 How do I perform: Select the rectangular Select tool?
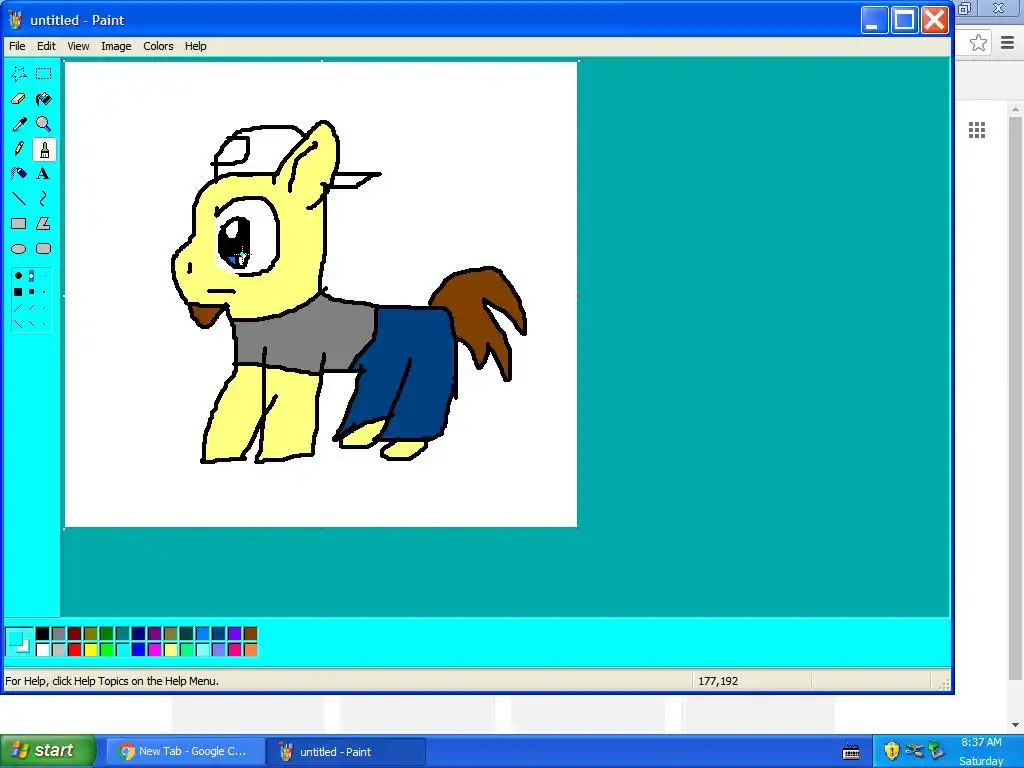tap(44, 74)
